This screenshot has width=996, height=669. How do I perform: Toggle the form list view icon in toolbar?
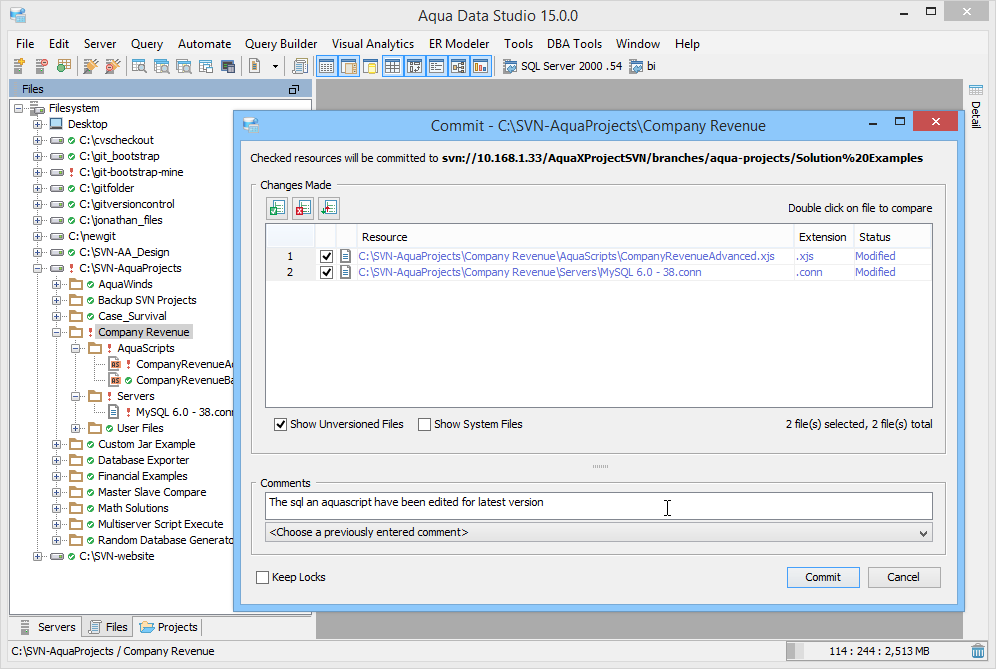[436, 66]
